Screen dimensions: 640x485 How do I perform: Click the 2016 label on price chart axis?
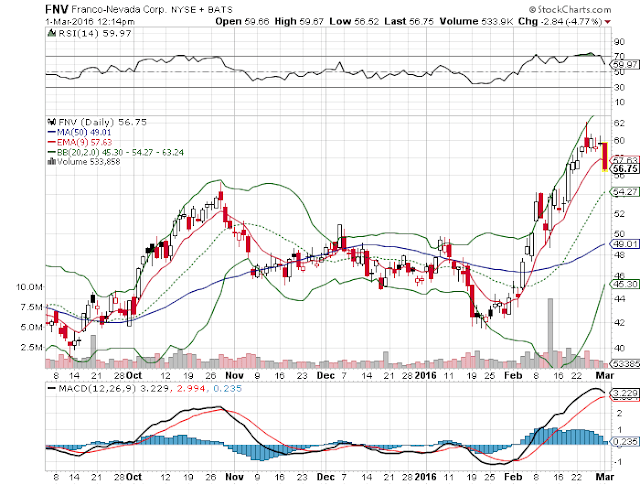click(426, 376)
